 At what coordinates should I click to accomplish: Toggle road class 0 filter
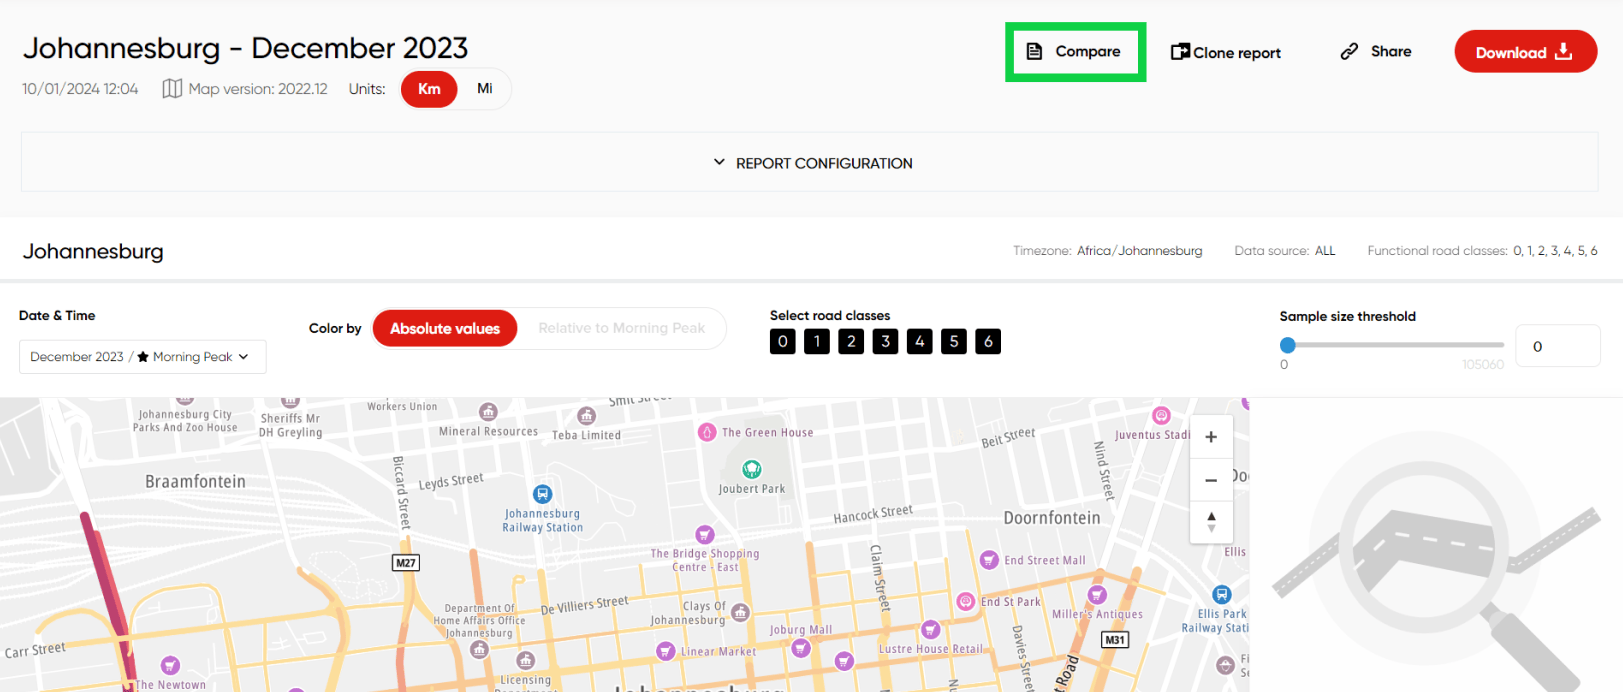pyautogui.click(x=783, y=342)
